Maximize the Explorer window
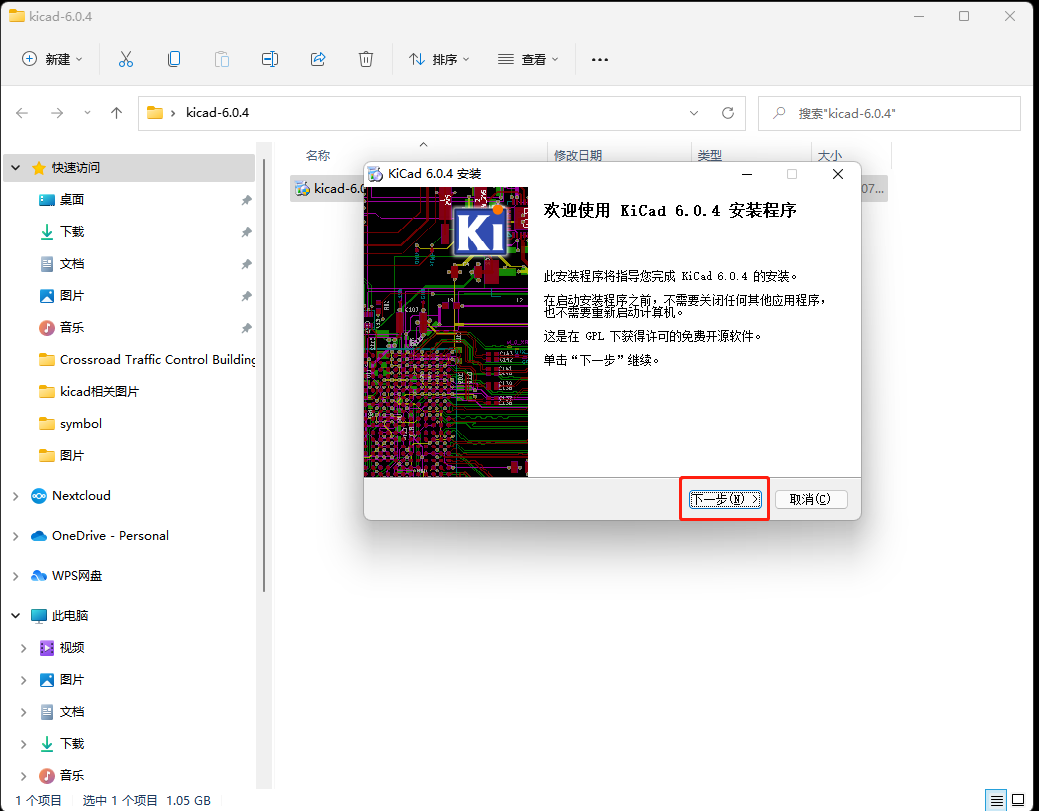1039x811 pixels. point(964,17)
